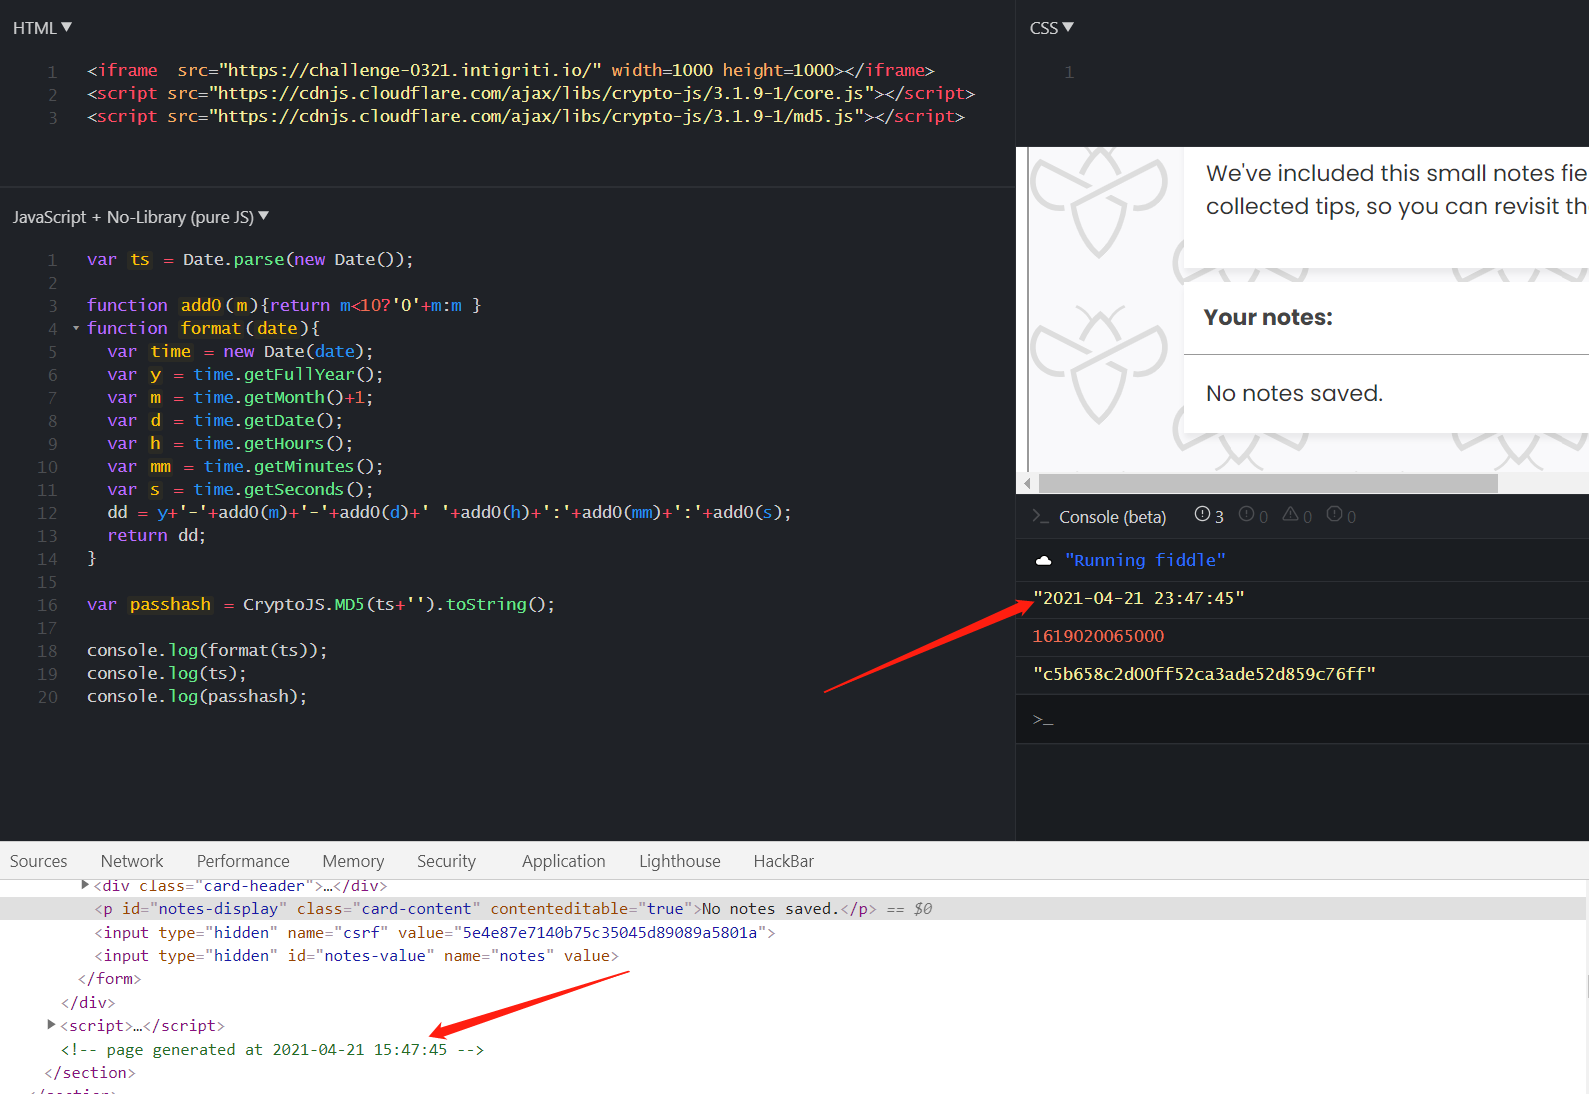Viewport: 1589px width, 1094px height.
Task: Click the cloud icon next to Running fiddle
Action: click(1043, 561)
